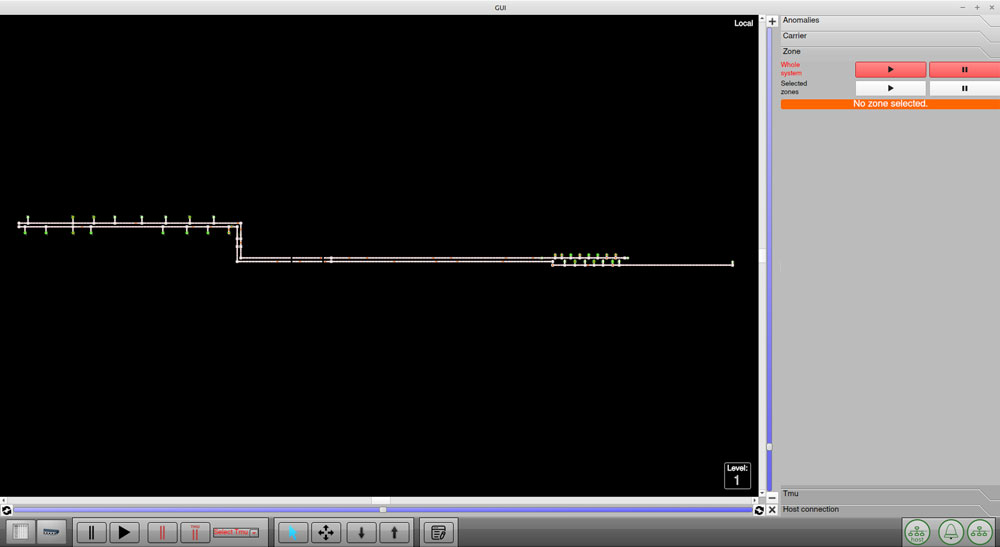The height and width of the screenshot is (547, 1000).
Task: Open the notes edit icon in toolbar
Action: pyautogui.click(x=438, y=533)
